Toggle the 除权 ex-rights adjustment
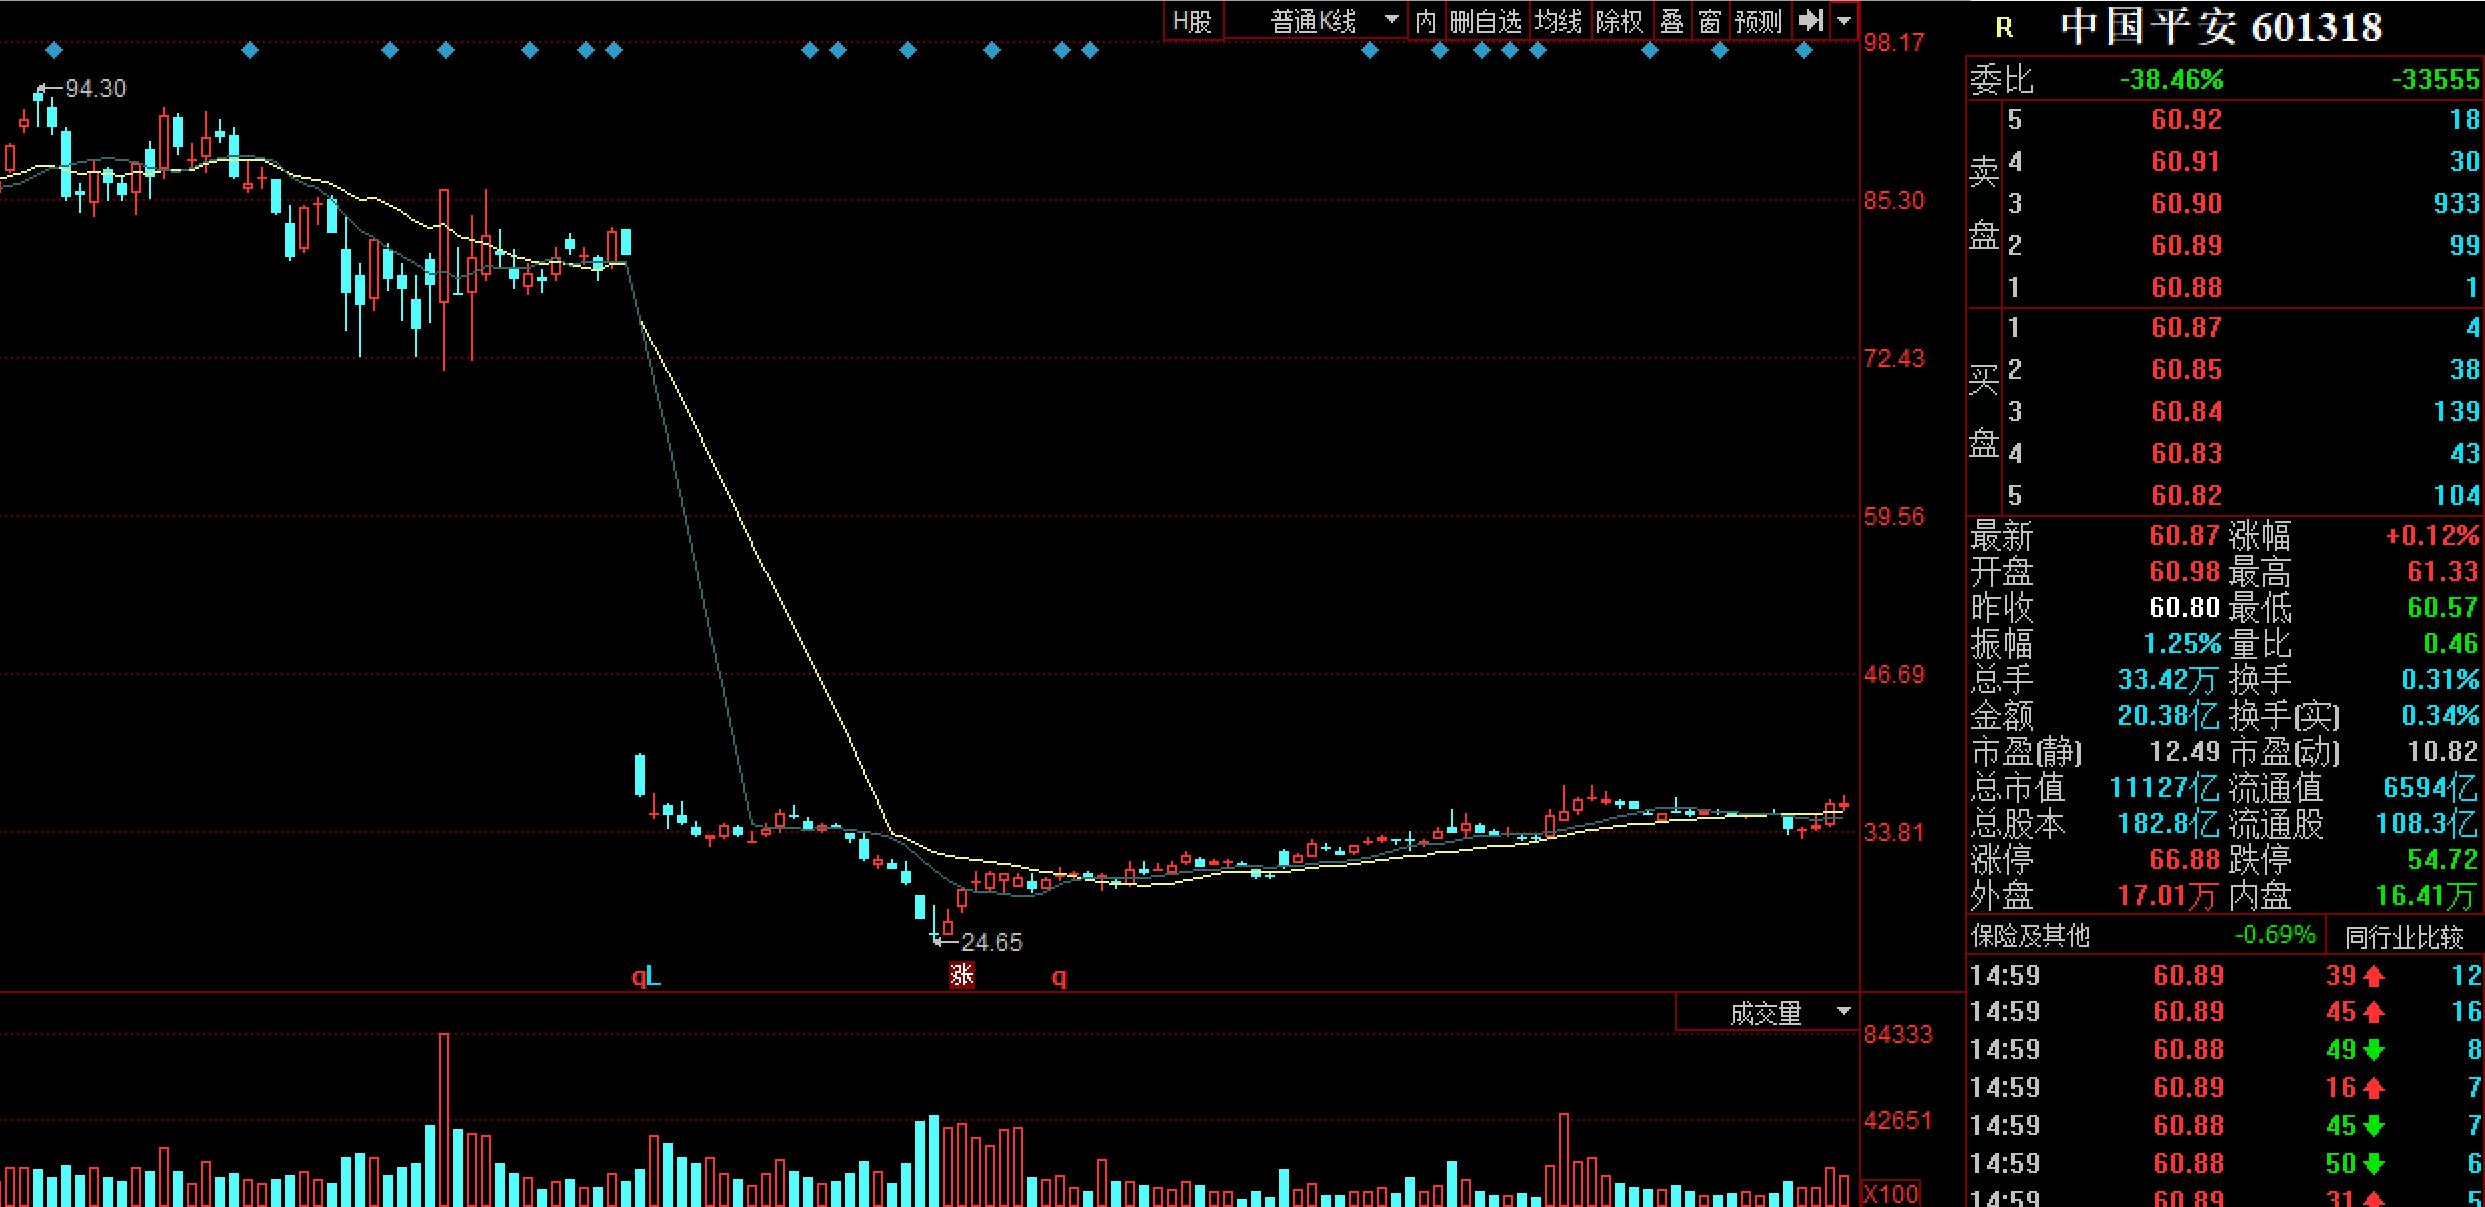 (1618, 21)
